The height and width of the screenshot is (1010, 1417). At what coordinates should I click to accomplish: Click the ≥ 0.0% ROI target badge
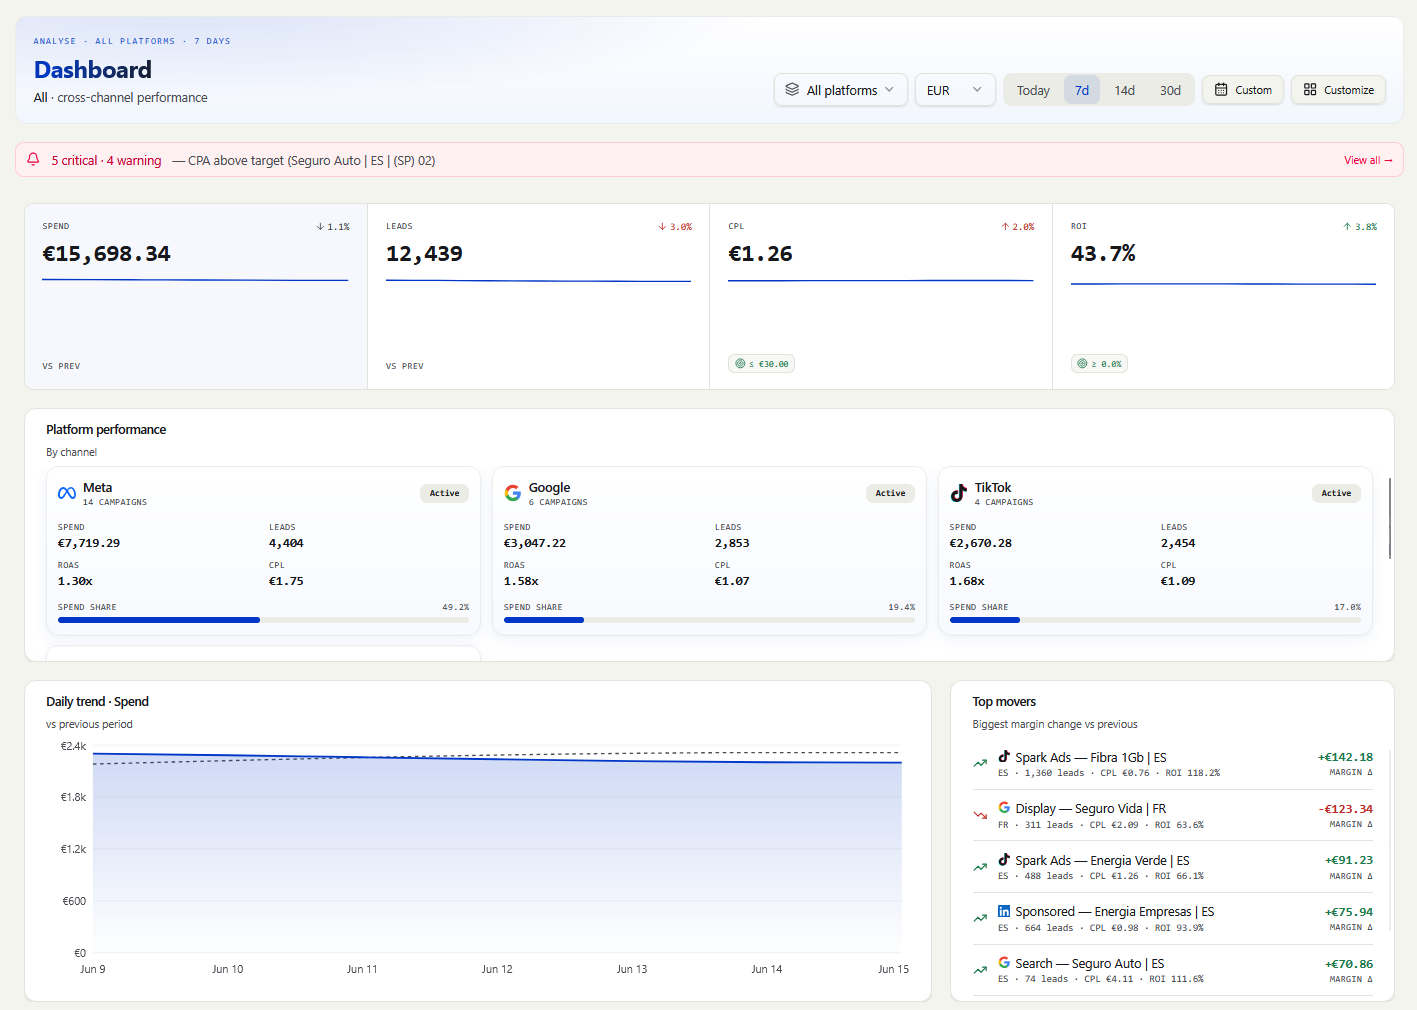point(1100,364)
